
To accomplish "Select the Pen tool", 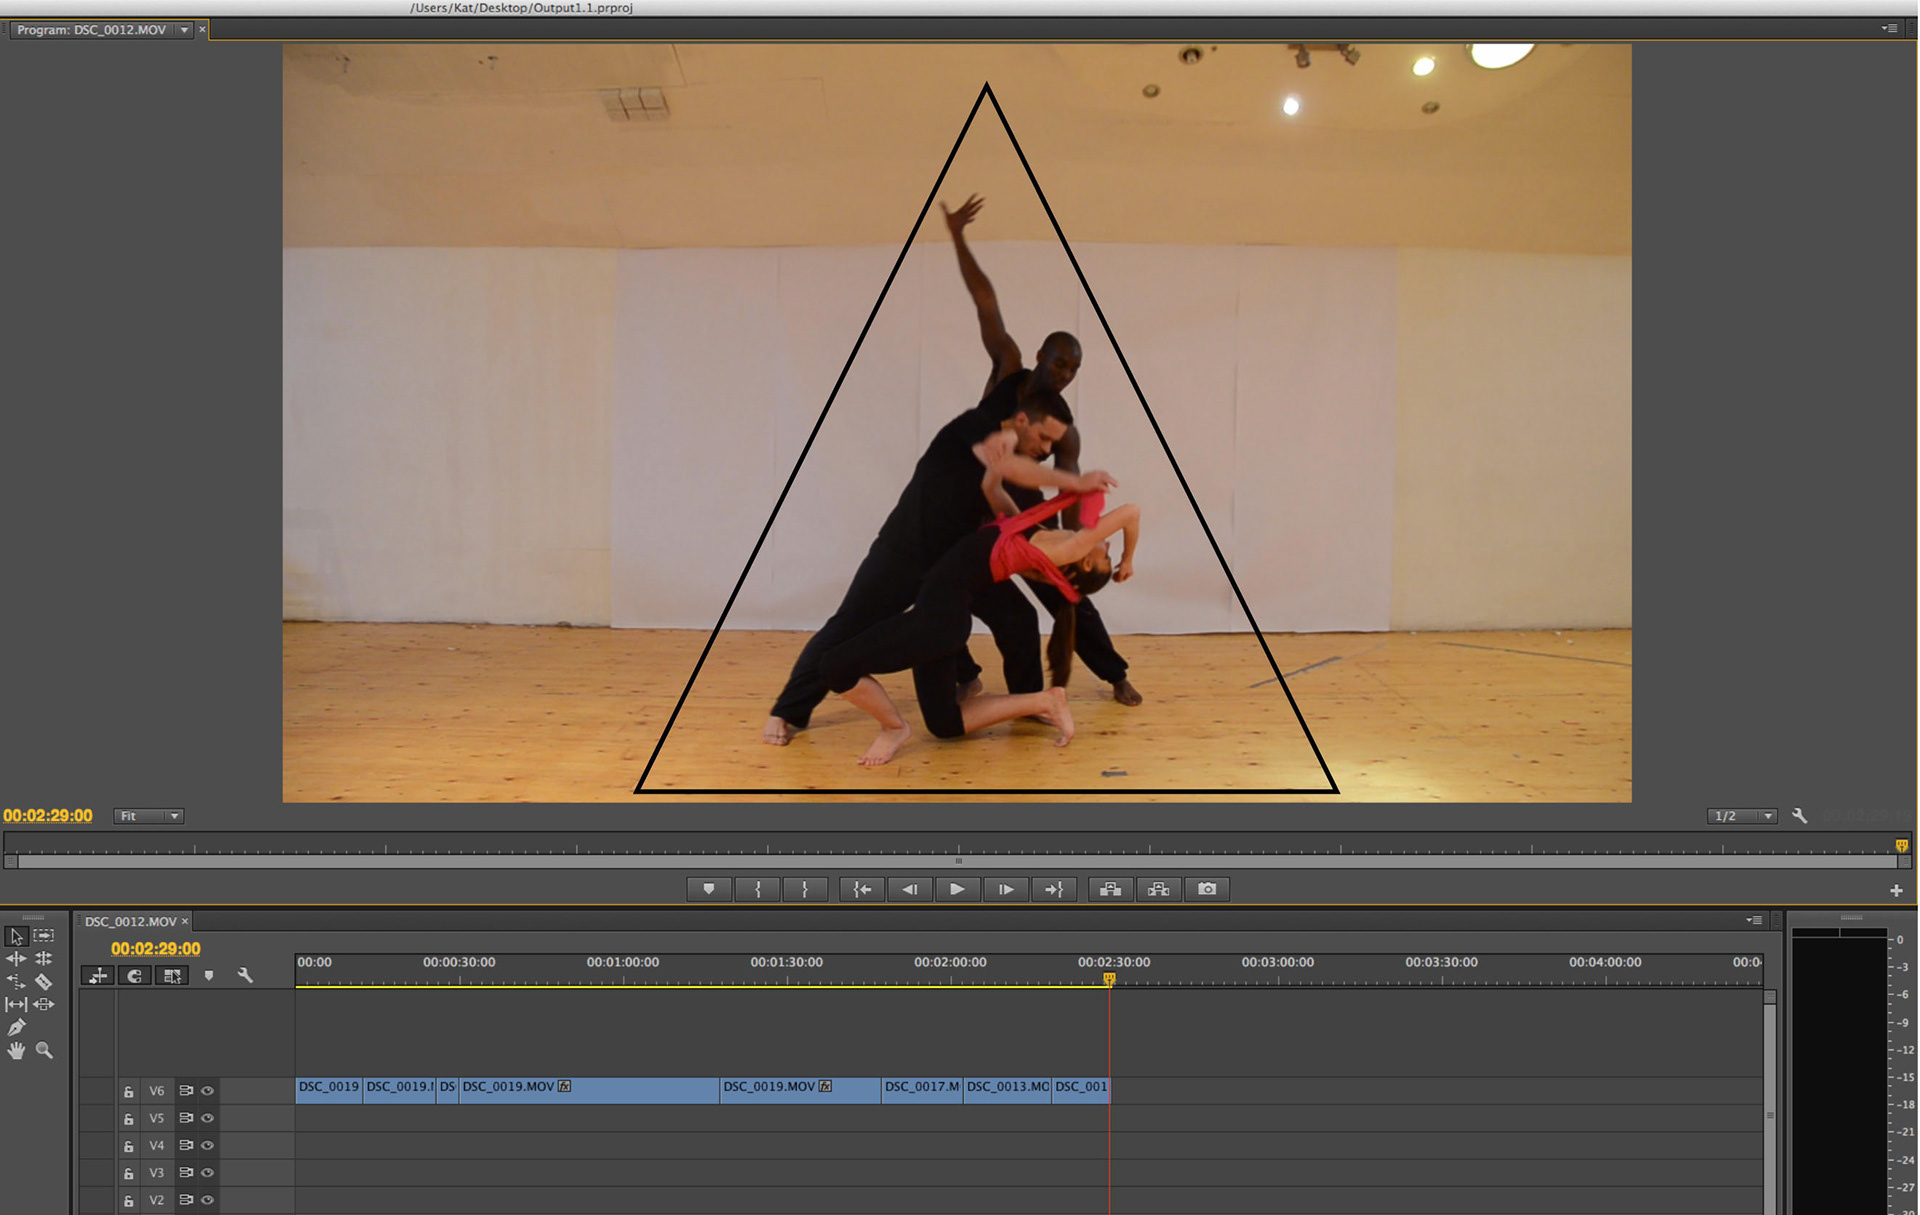I will [x=16, y=1027].
